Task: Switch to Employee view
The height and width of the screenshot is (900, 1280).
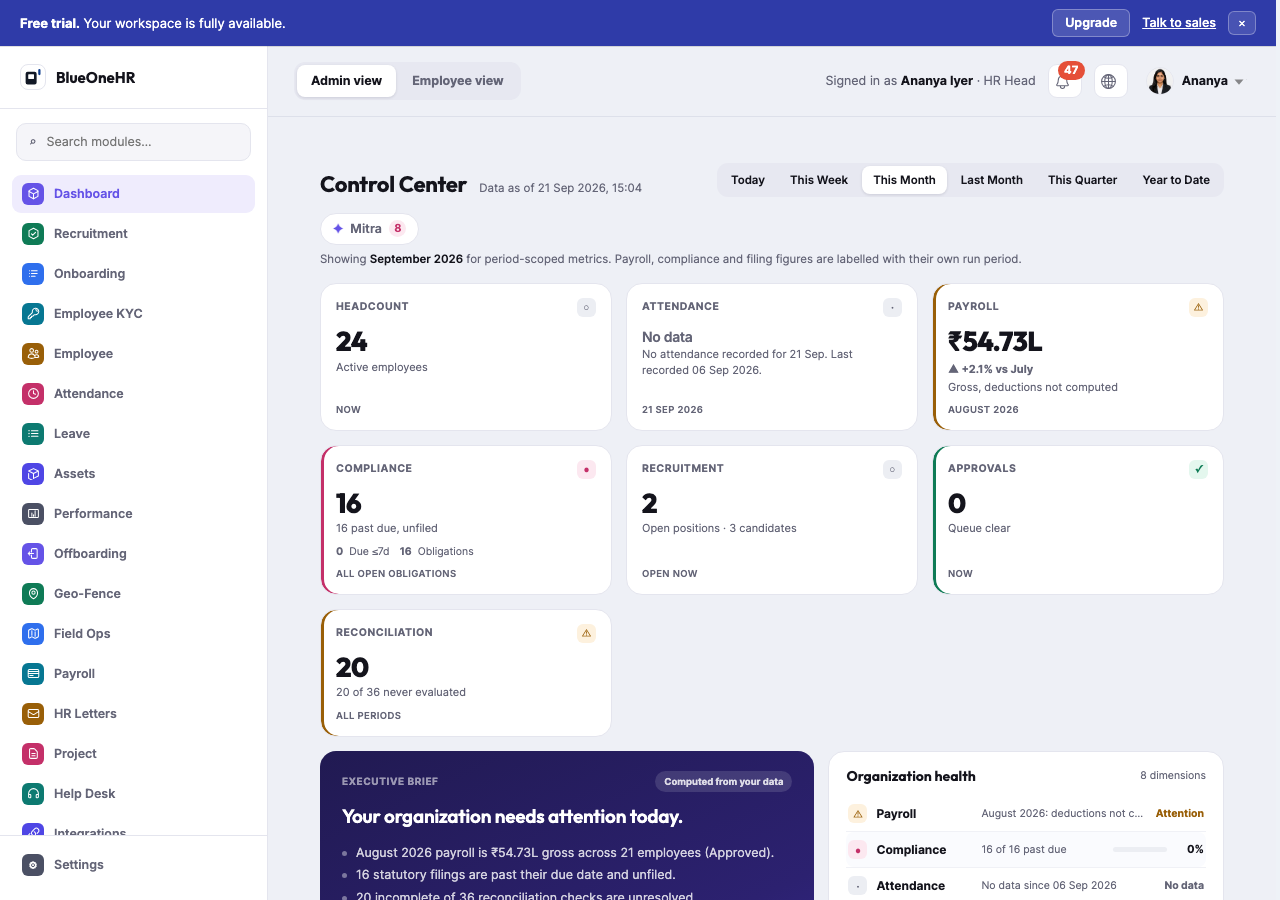Action: (x=458, y=81)
